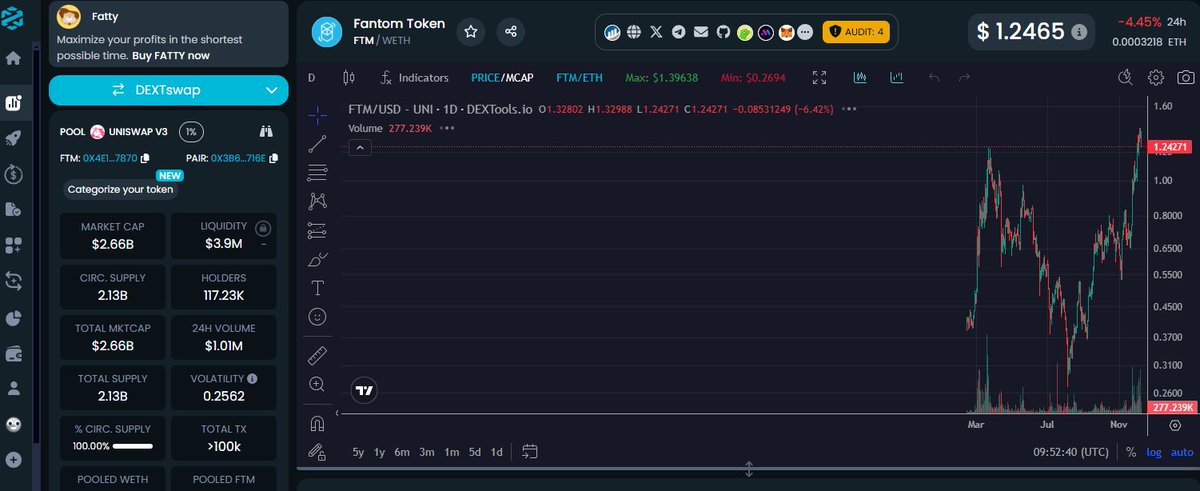
Task: Select the 3m time range
Action: coord(427,452)
